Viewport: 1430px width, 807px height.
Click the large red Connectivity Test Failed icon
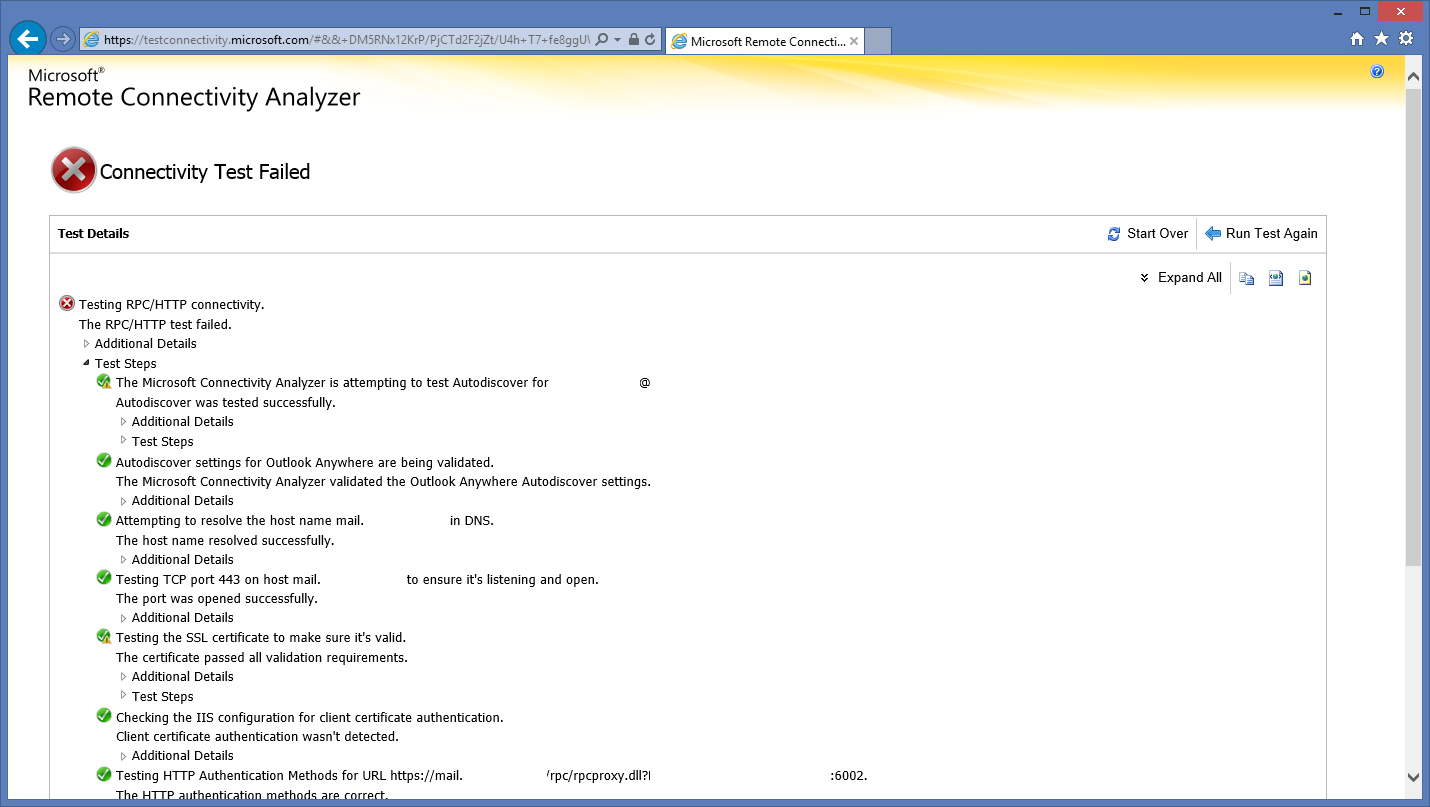pyautogui.click(x=74, y=170)
